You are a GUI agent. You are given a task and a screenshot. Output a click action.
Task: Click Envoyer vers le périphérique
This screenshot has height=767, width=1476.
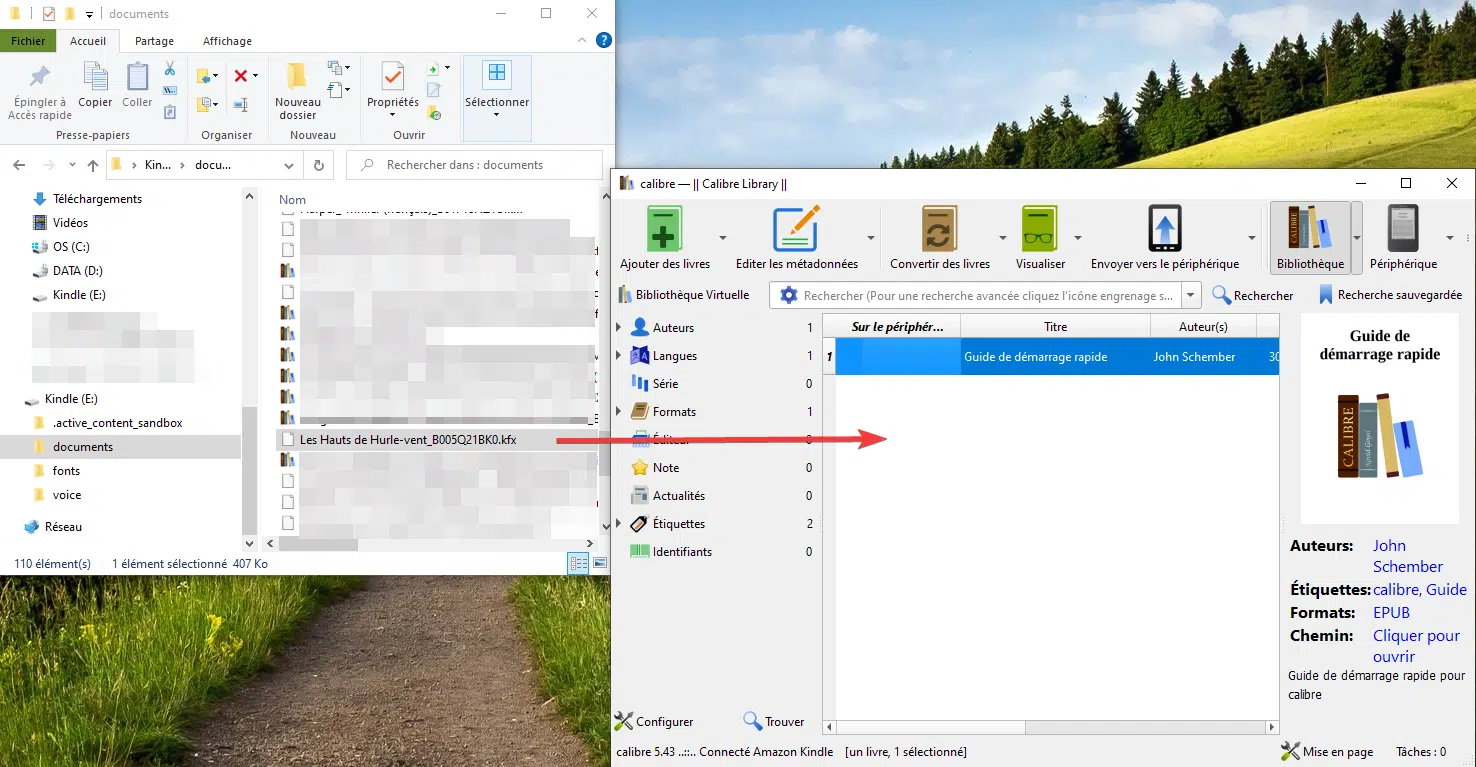(x=1165, y=238)
